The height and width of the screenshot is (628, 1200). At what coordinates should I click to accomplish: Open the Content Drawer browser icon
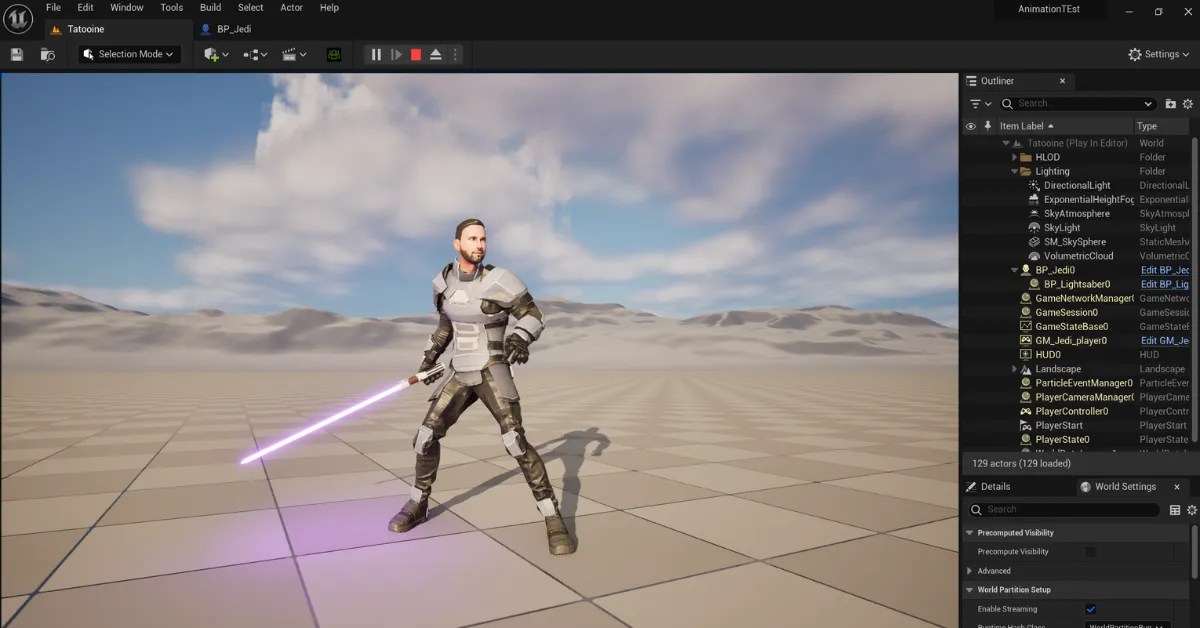pos(47,55)
